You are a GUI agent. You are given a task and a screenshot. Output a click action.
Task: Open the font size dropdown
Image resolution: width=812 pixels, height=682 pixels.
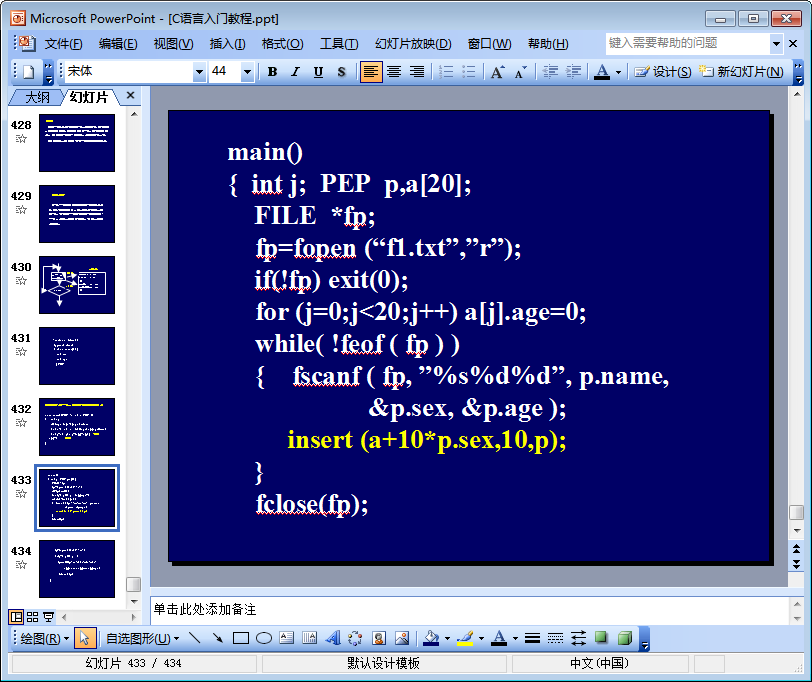(247, 72)
